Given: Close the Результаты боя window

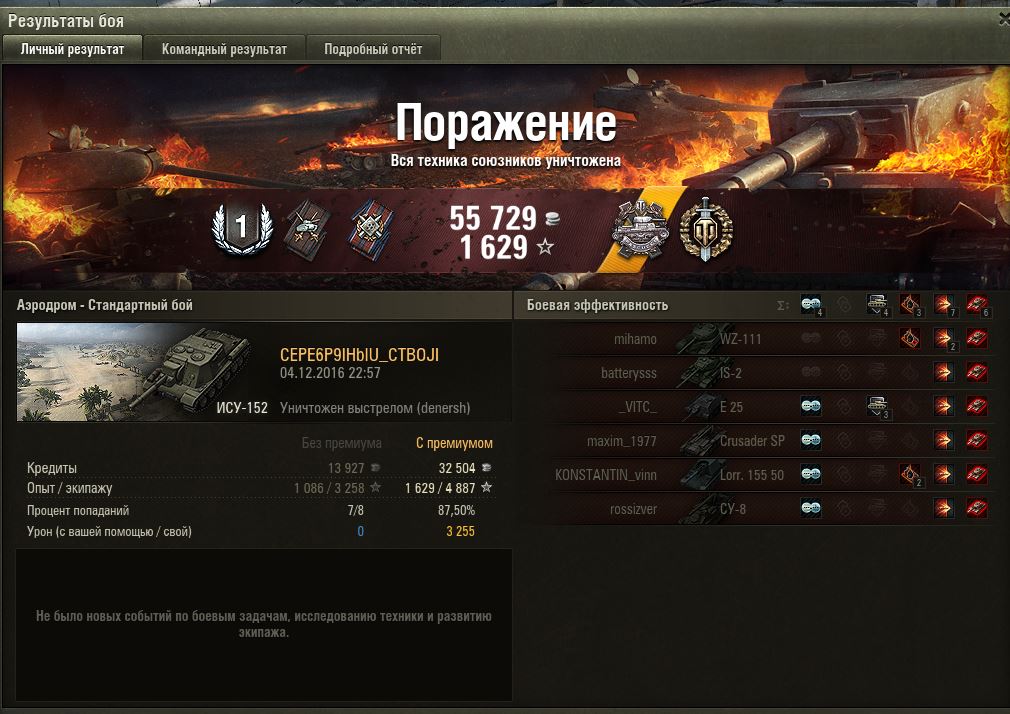Looking at the screenshot, I should point(1004,21).
